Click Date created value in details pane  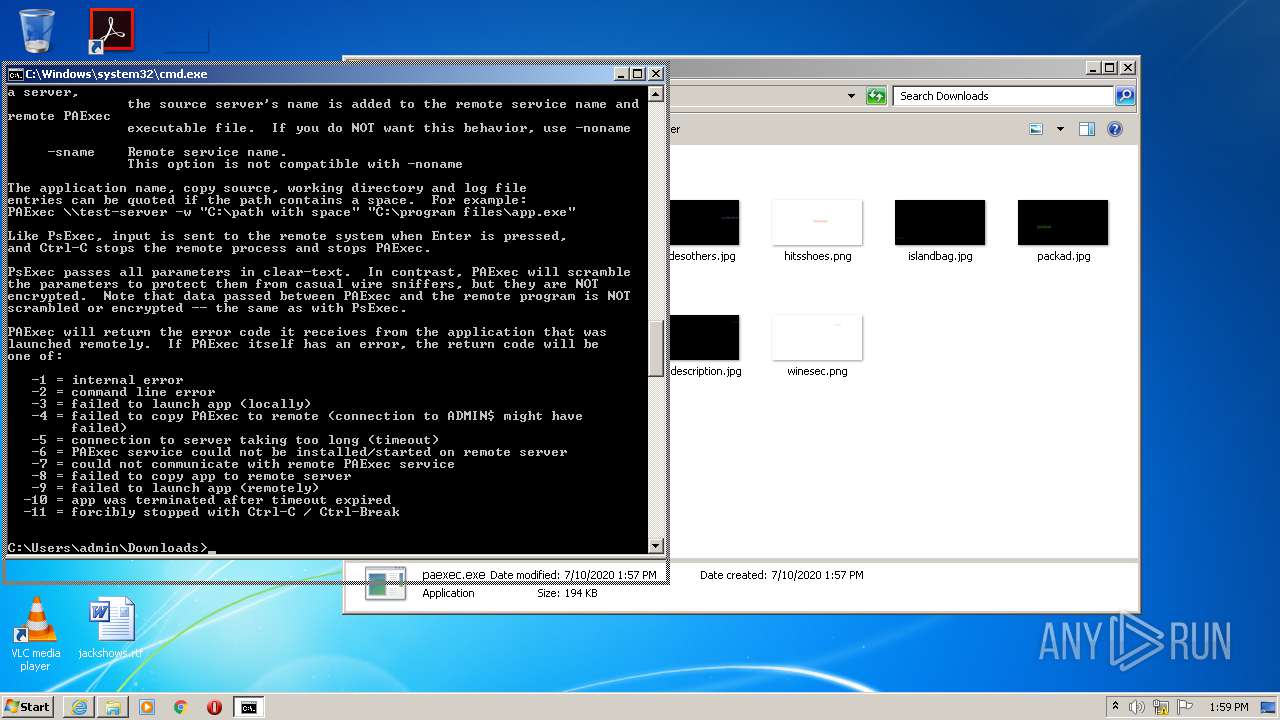point(817,575)
